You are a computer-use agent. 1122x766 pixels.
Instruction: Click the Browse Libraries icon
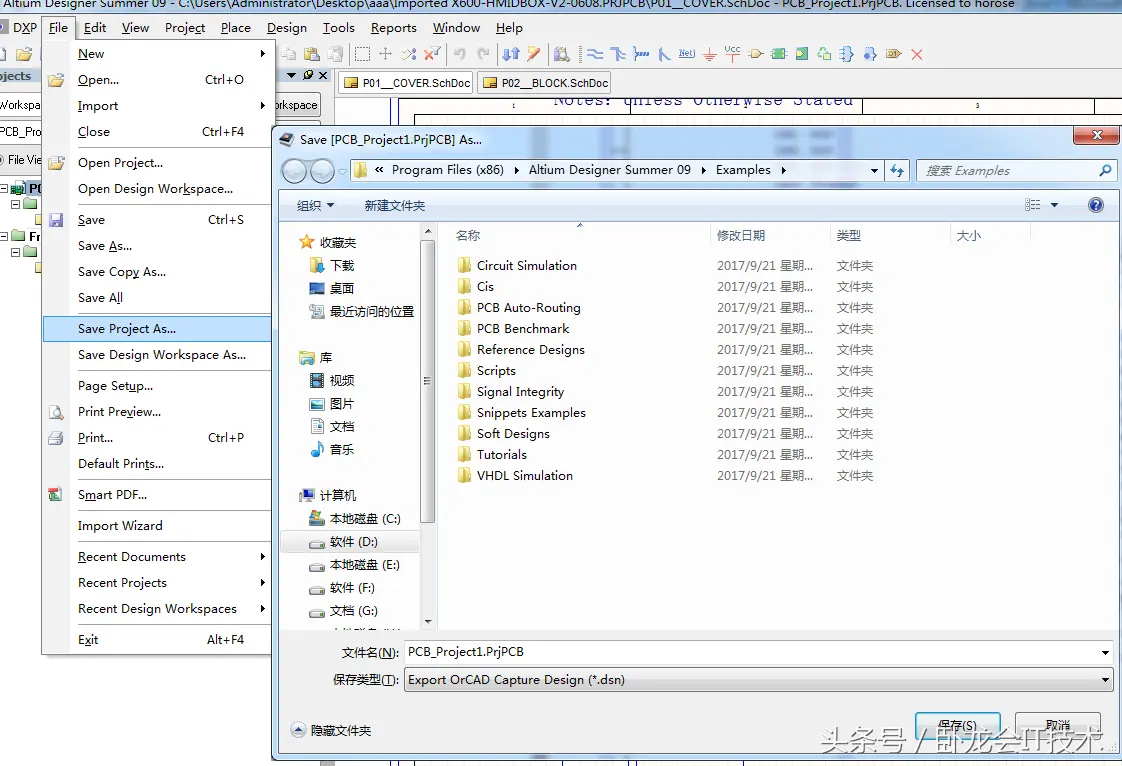coord(562,54)
